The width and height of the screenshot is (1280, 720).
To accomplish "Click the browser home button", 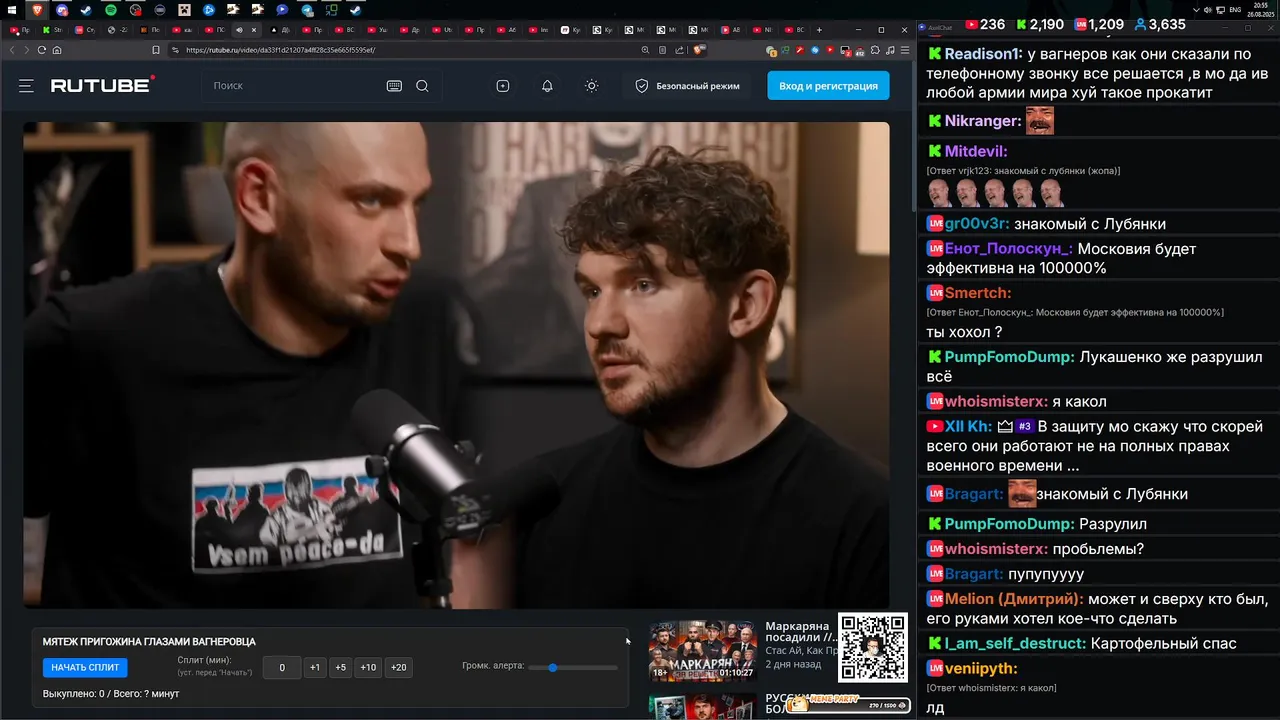I will tap(57, 50).
